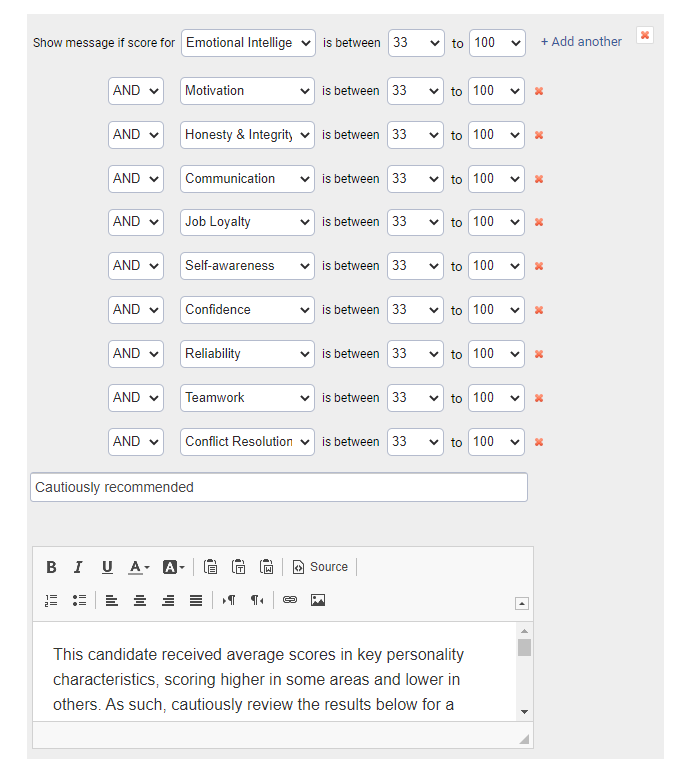Image resolution: width=677 pixels, height=775 pixels.
Task: Click inside the message body text area
Action: pos(274,672)
